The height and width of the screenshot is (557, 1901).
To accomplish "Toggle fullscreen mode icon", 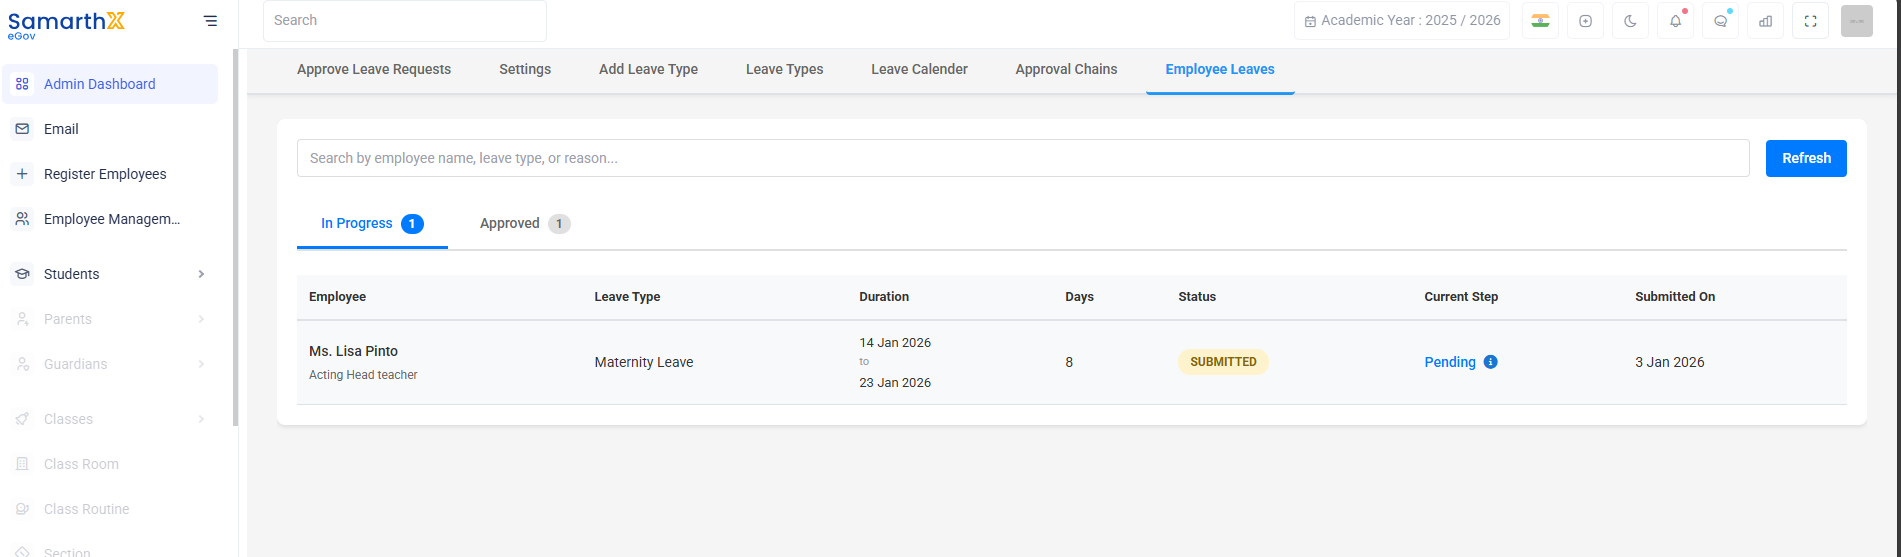I will click(1810, 20).
